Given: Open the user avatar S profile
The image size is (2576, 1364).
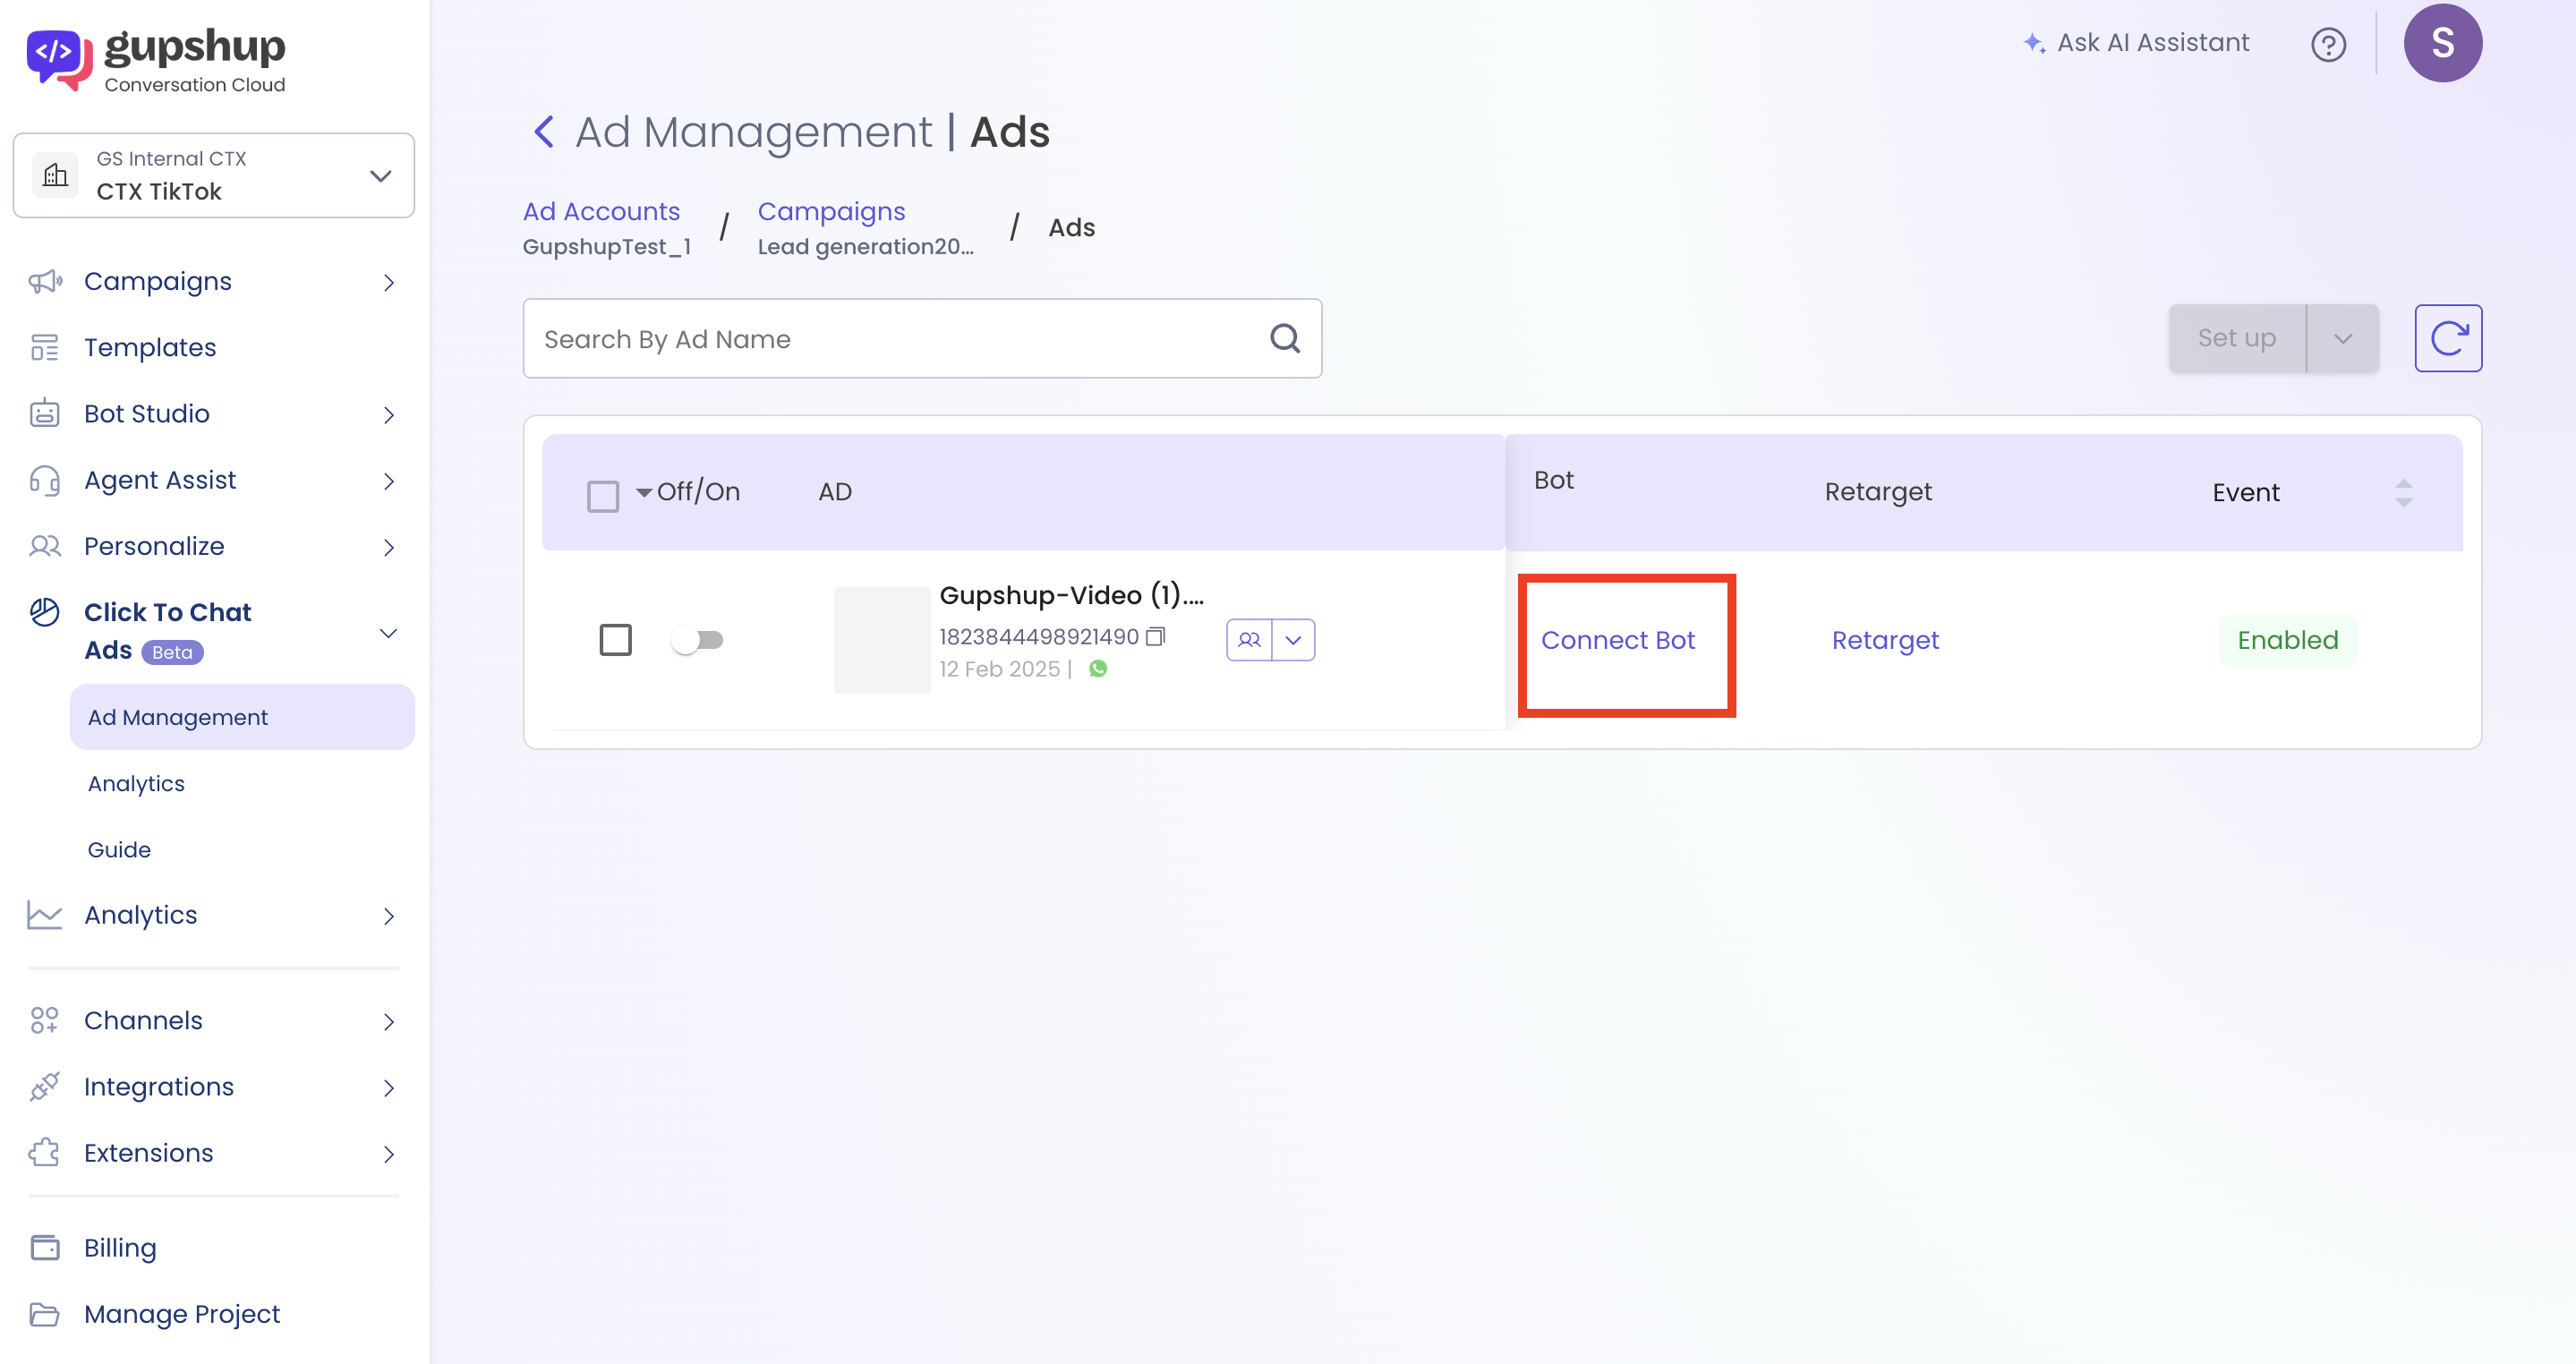Looking at the screenshot, I should pos(2441,43).
